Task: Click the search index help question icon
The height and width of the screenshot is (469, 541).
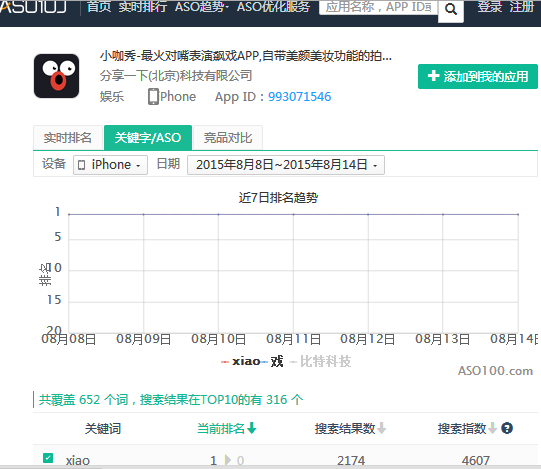Action: (507, 428)
